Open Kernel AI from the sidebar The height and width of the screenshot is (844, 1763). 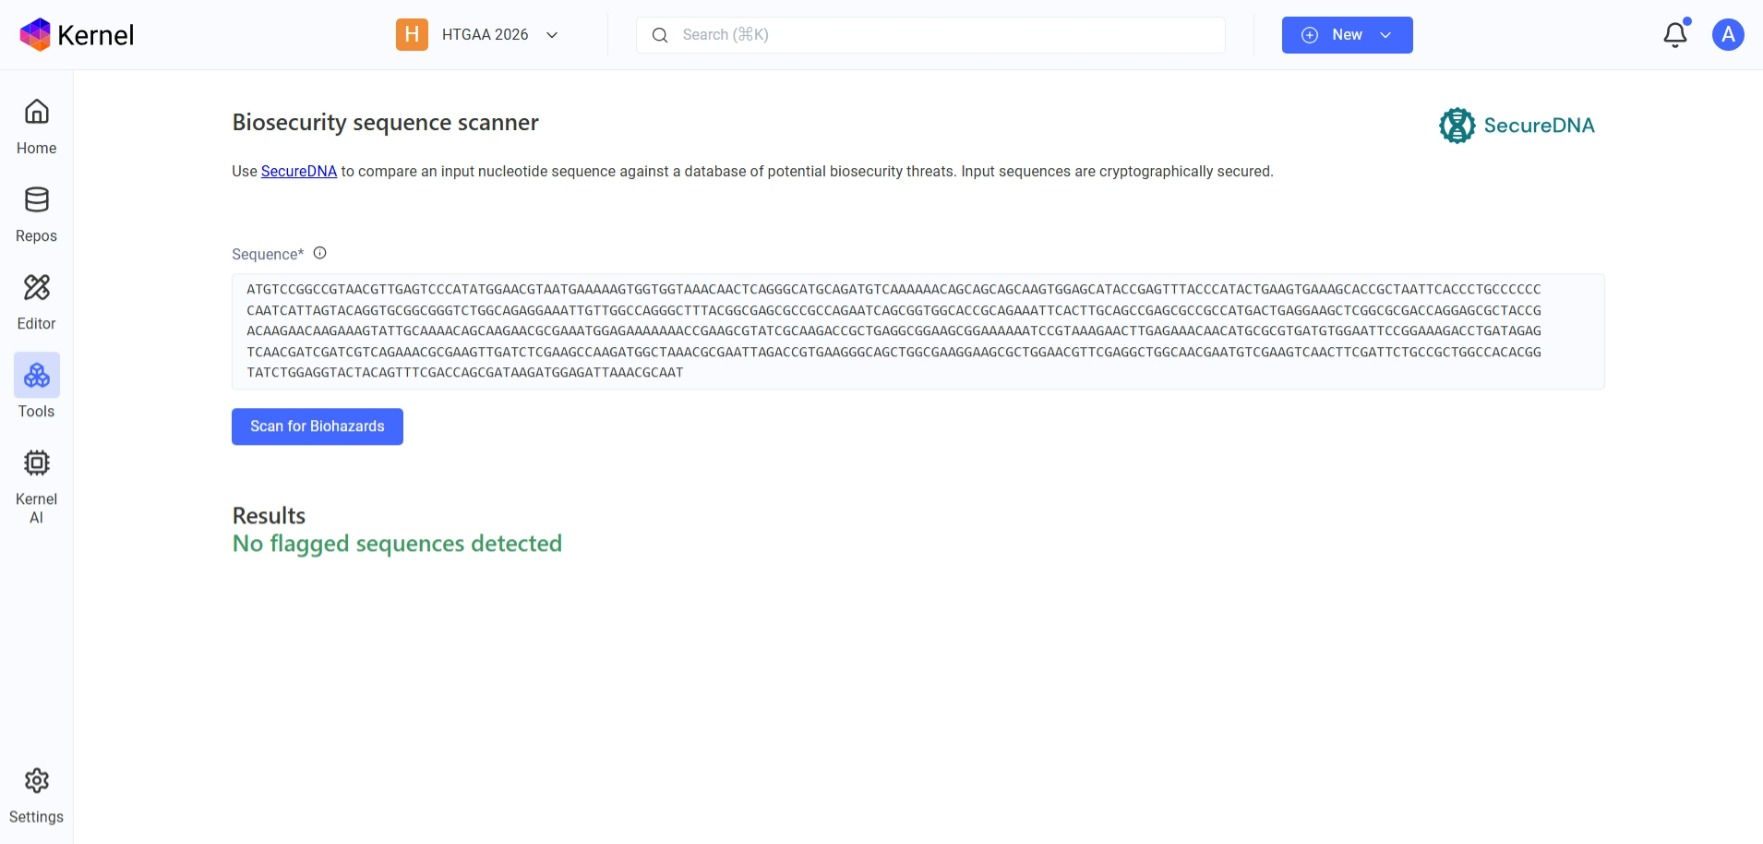point(36,487)
